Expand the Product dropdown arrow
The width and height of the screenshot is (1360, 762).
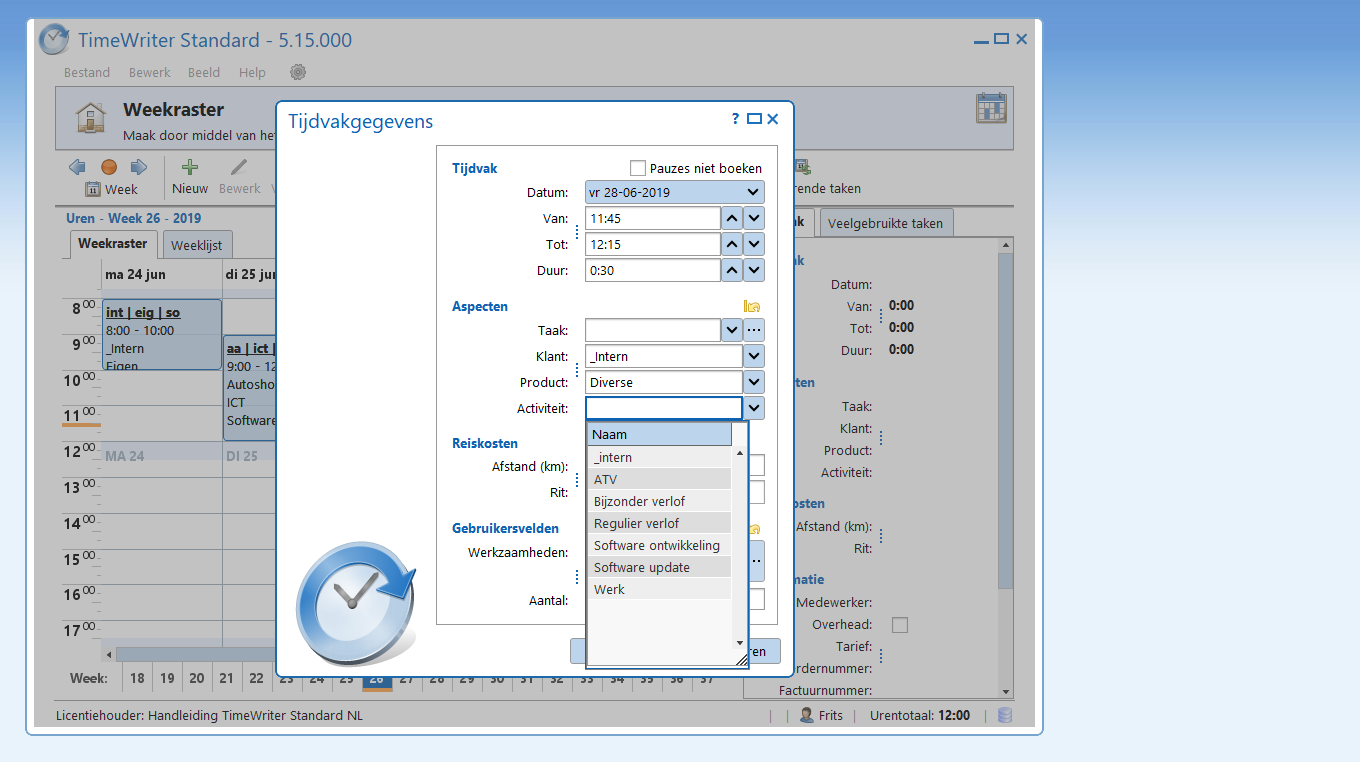[x=754, y=382]
